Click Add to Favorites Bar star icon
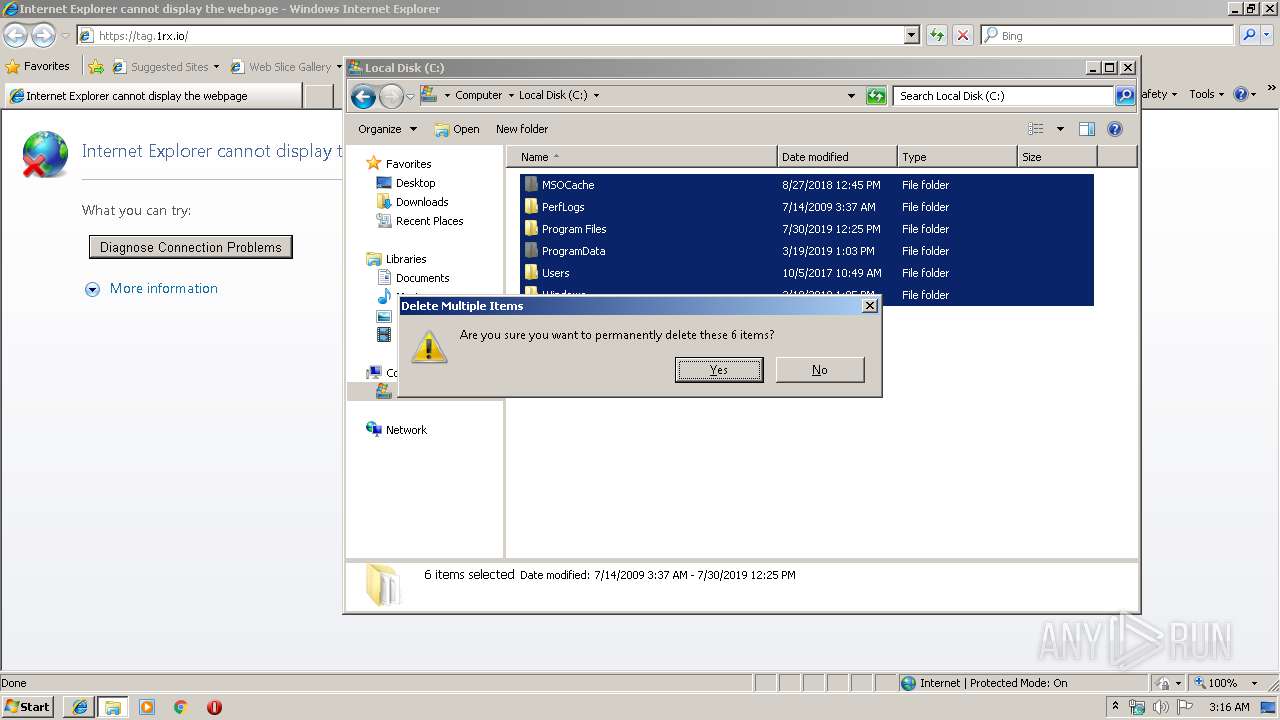 (x=96, y=67)
